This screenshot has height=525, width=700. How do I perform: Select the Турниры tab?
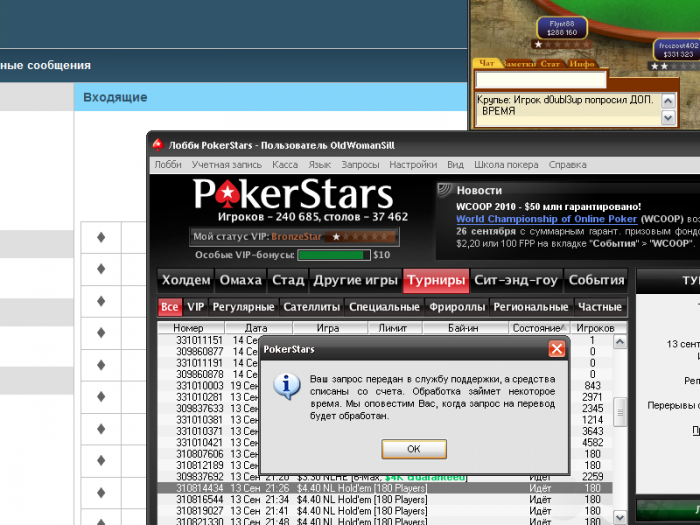coord(436,280)
